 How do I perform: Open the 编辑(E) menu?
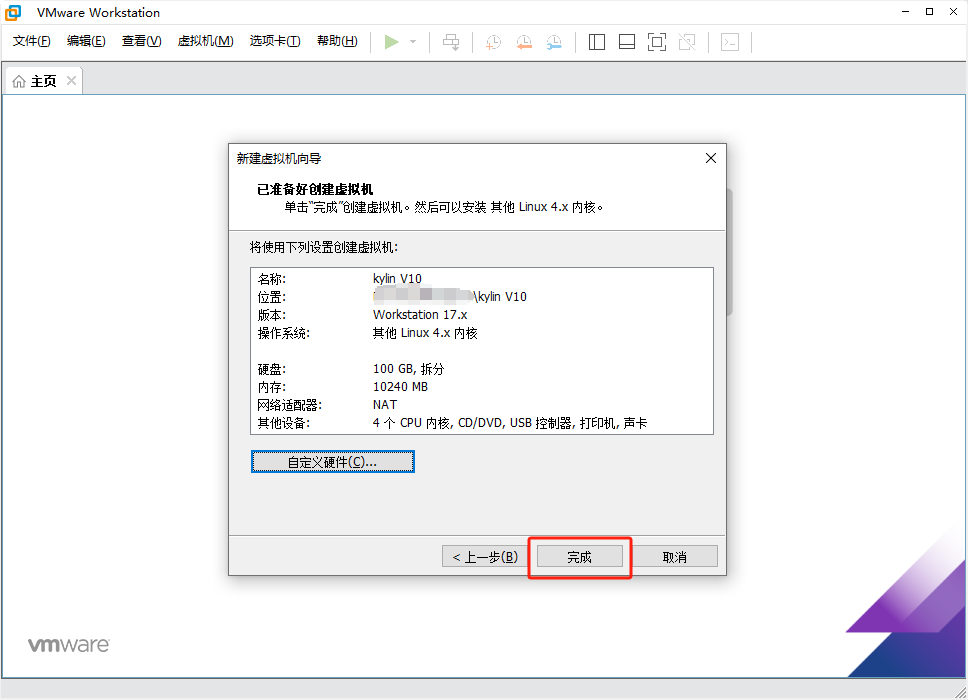pos(86,41)
